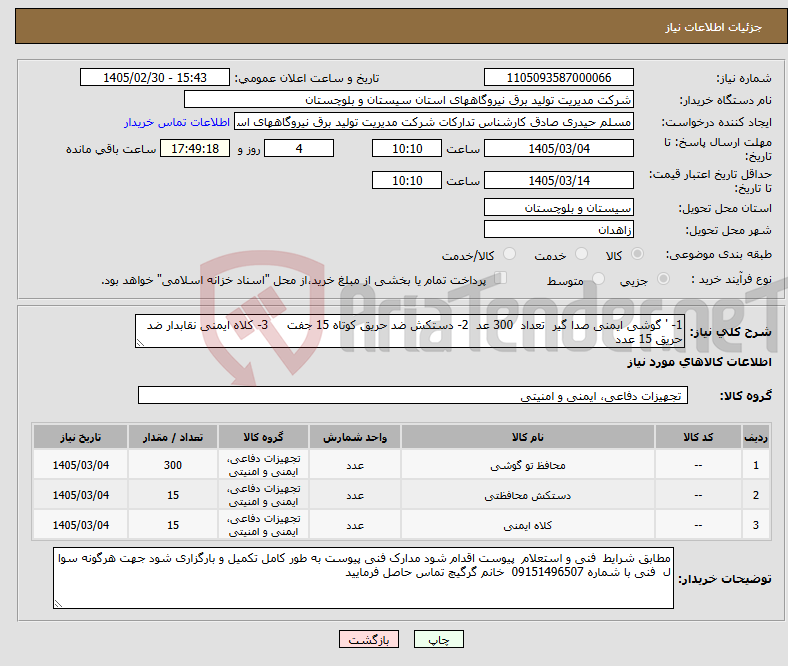Viewport: 788px width, 666px height.
Task: Click the کد کالا column header
Action: point(698,437)
